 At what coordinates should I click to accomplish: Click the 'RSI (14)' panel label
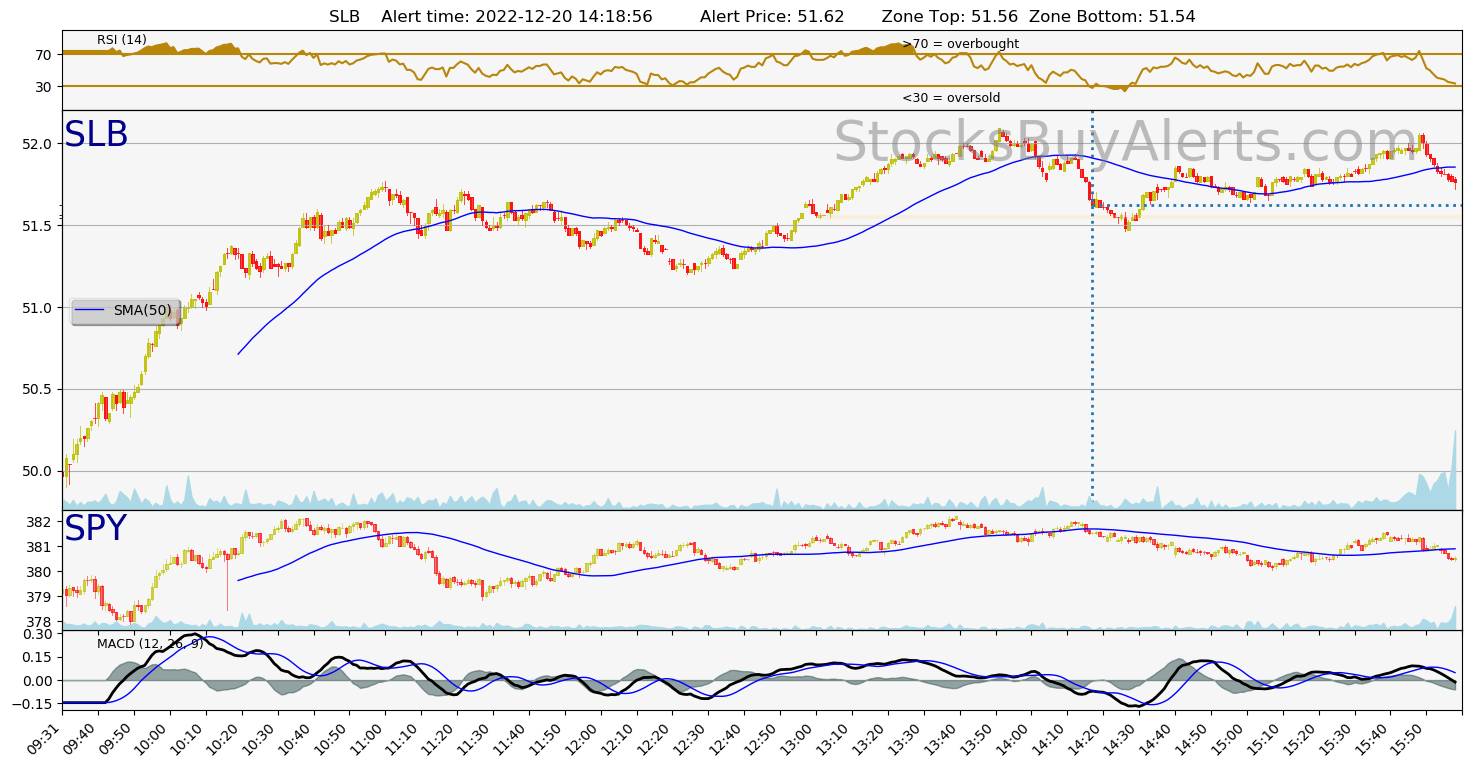[122, 40]
